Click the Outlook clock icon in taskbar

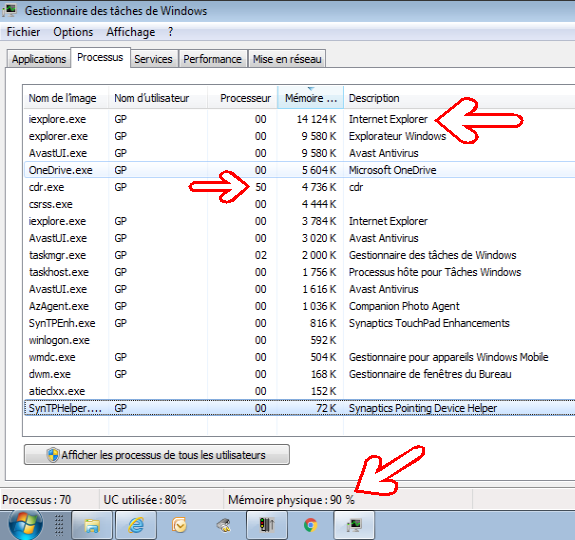[179, 525]
